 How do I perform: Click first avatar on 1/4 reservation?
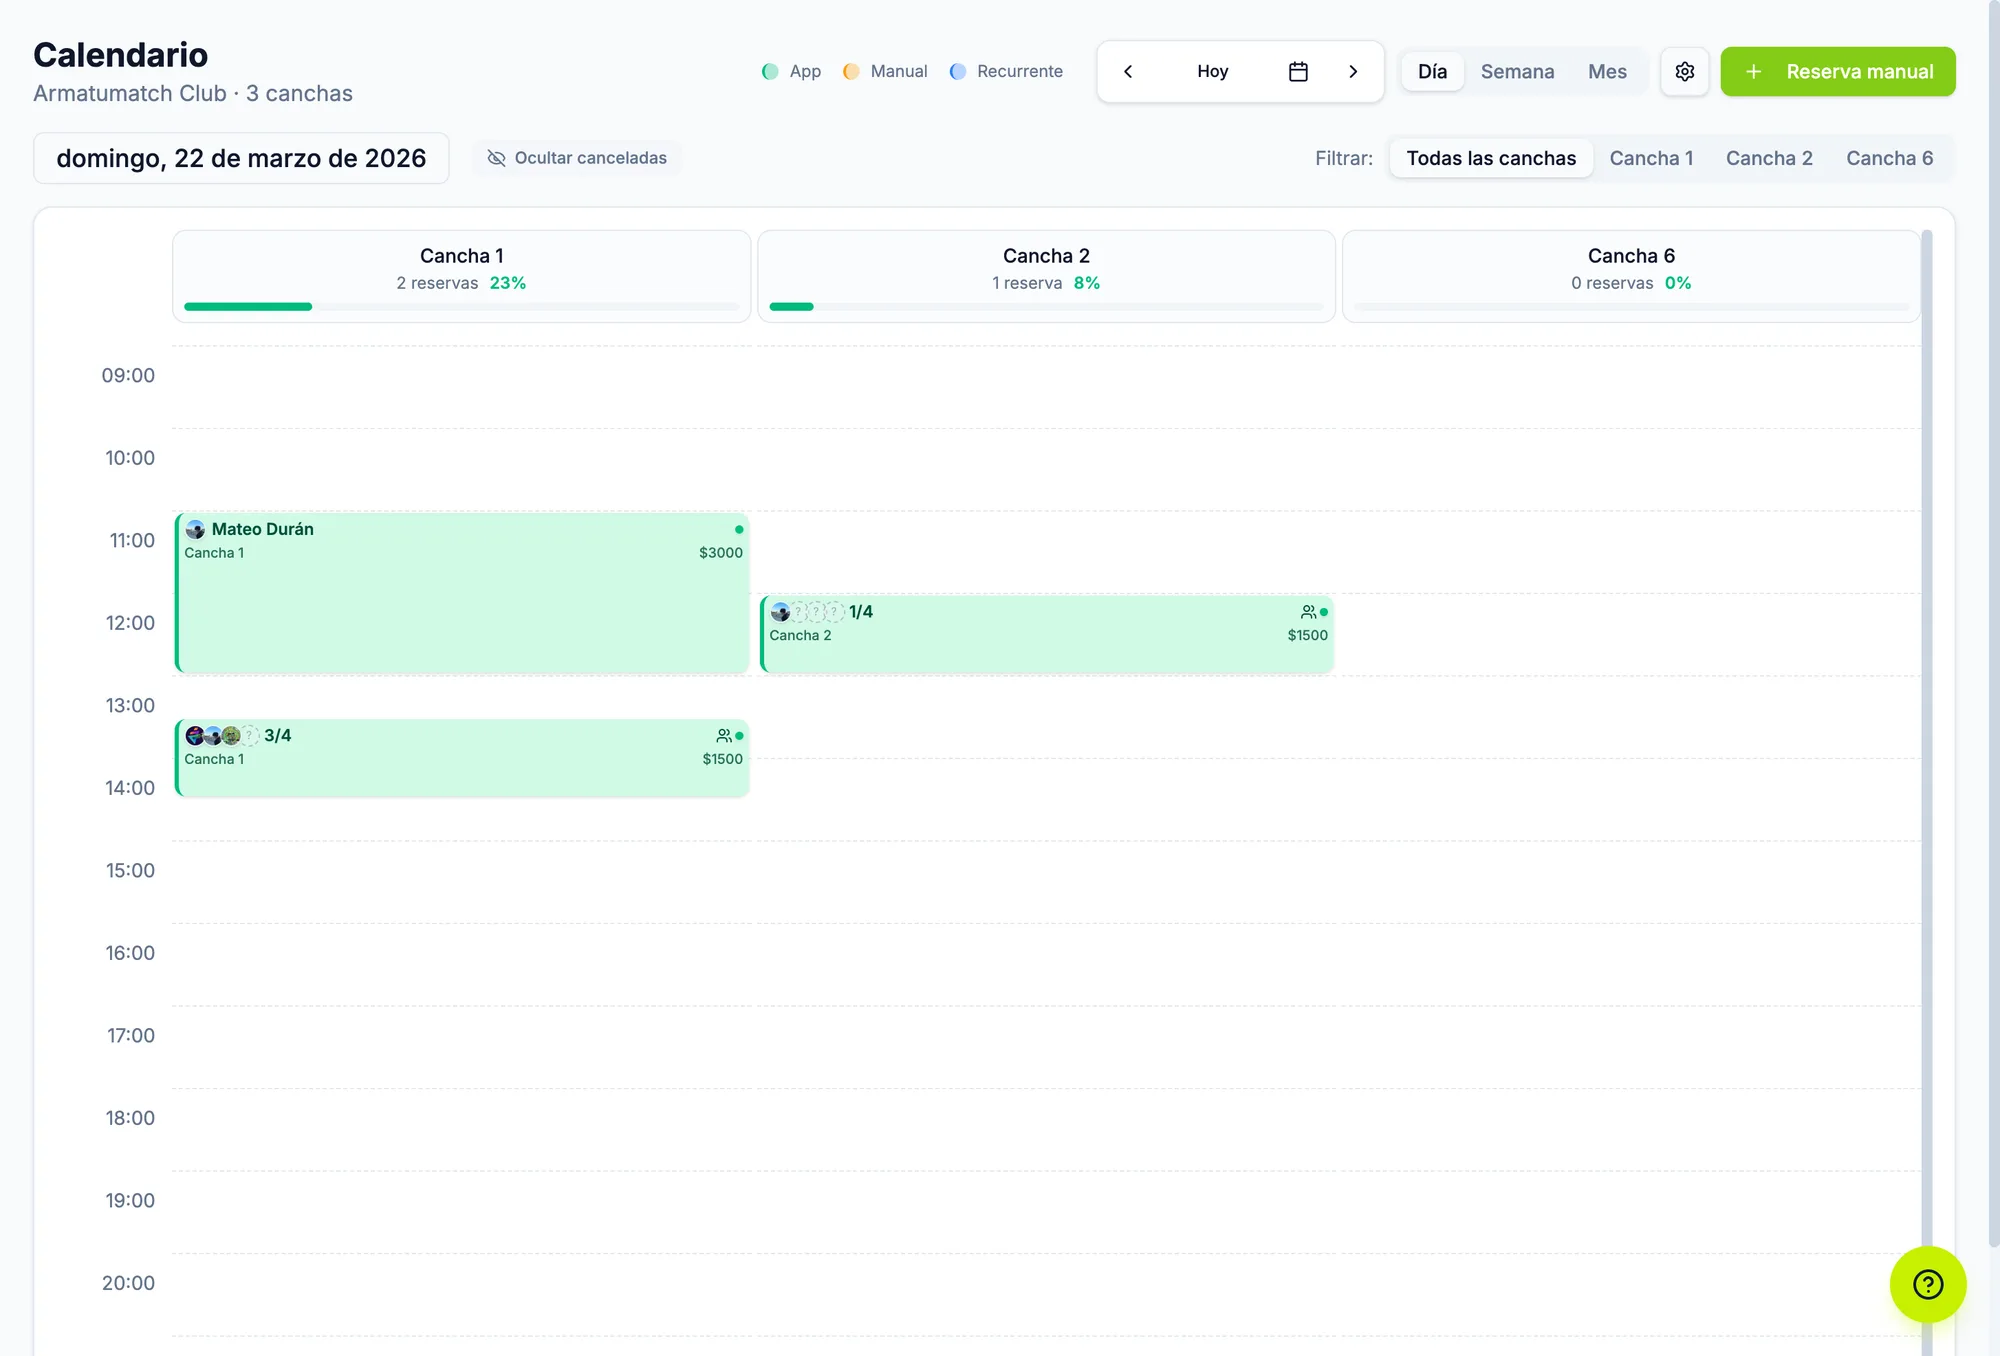point(780,612)
